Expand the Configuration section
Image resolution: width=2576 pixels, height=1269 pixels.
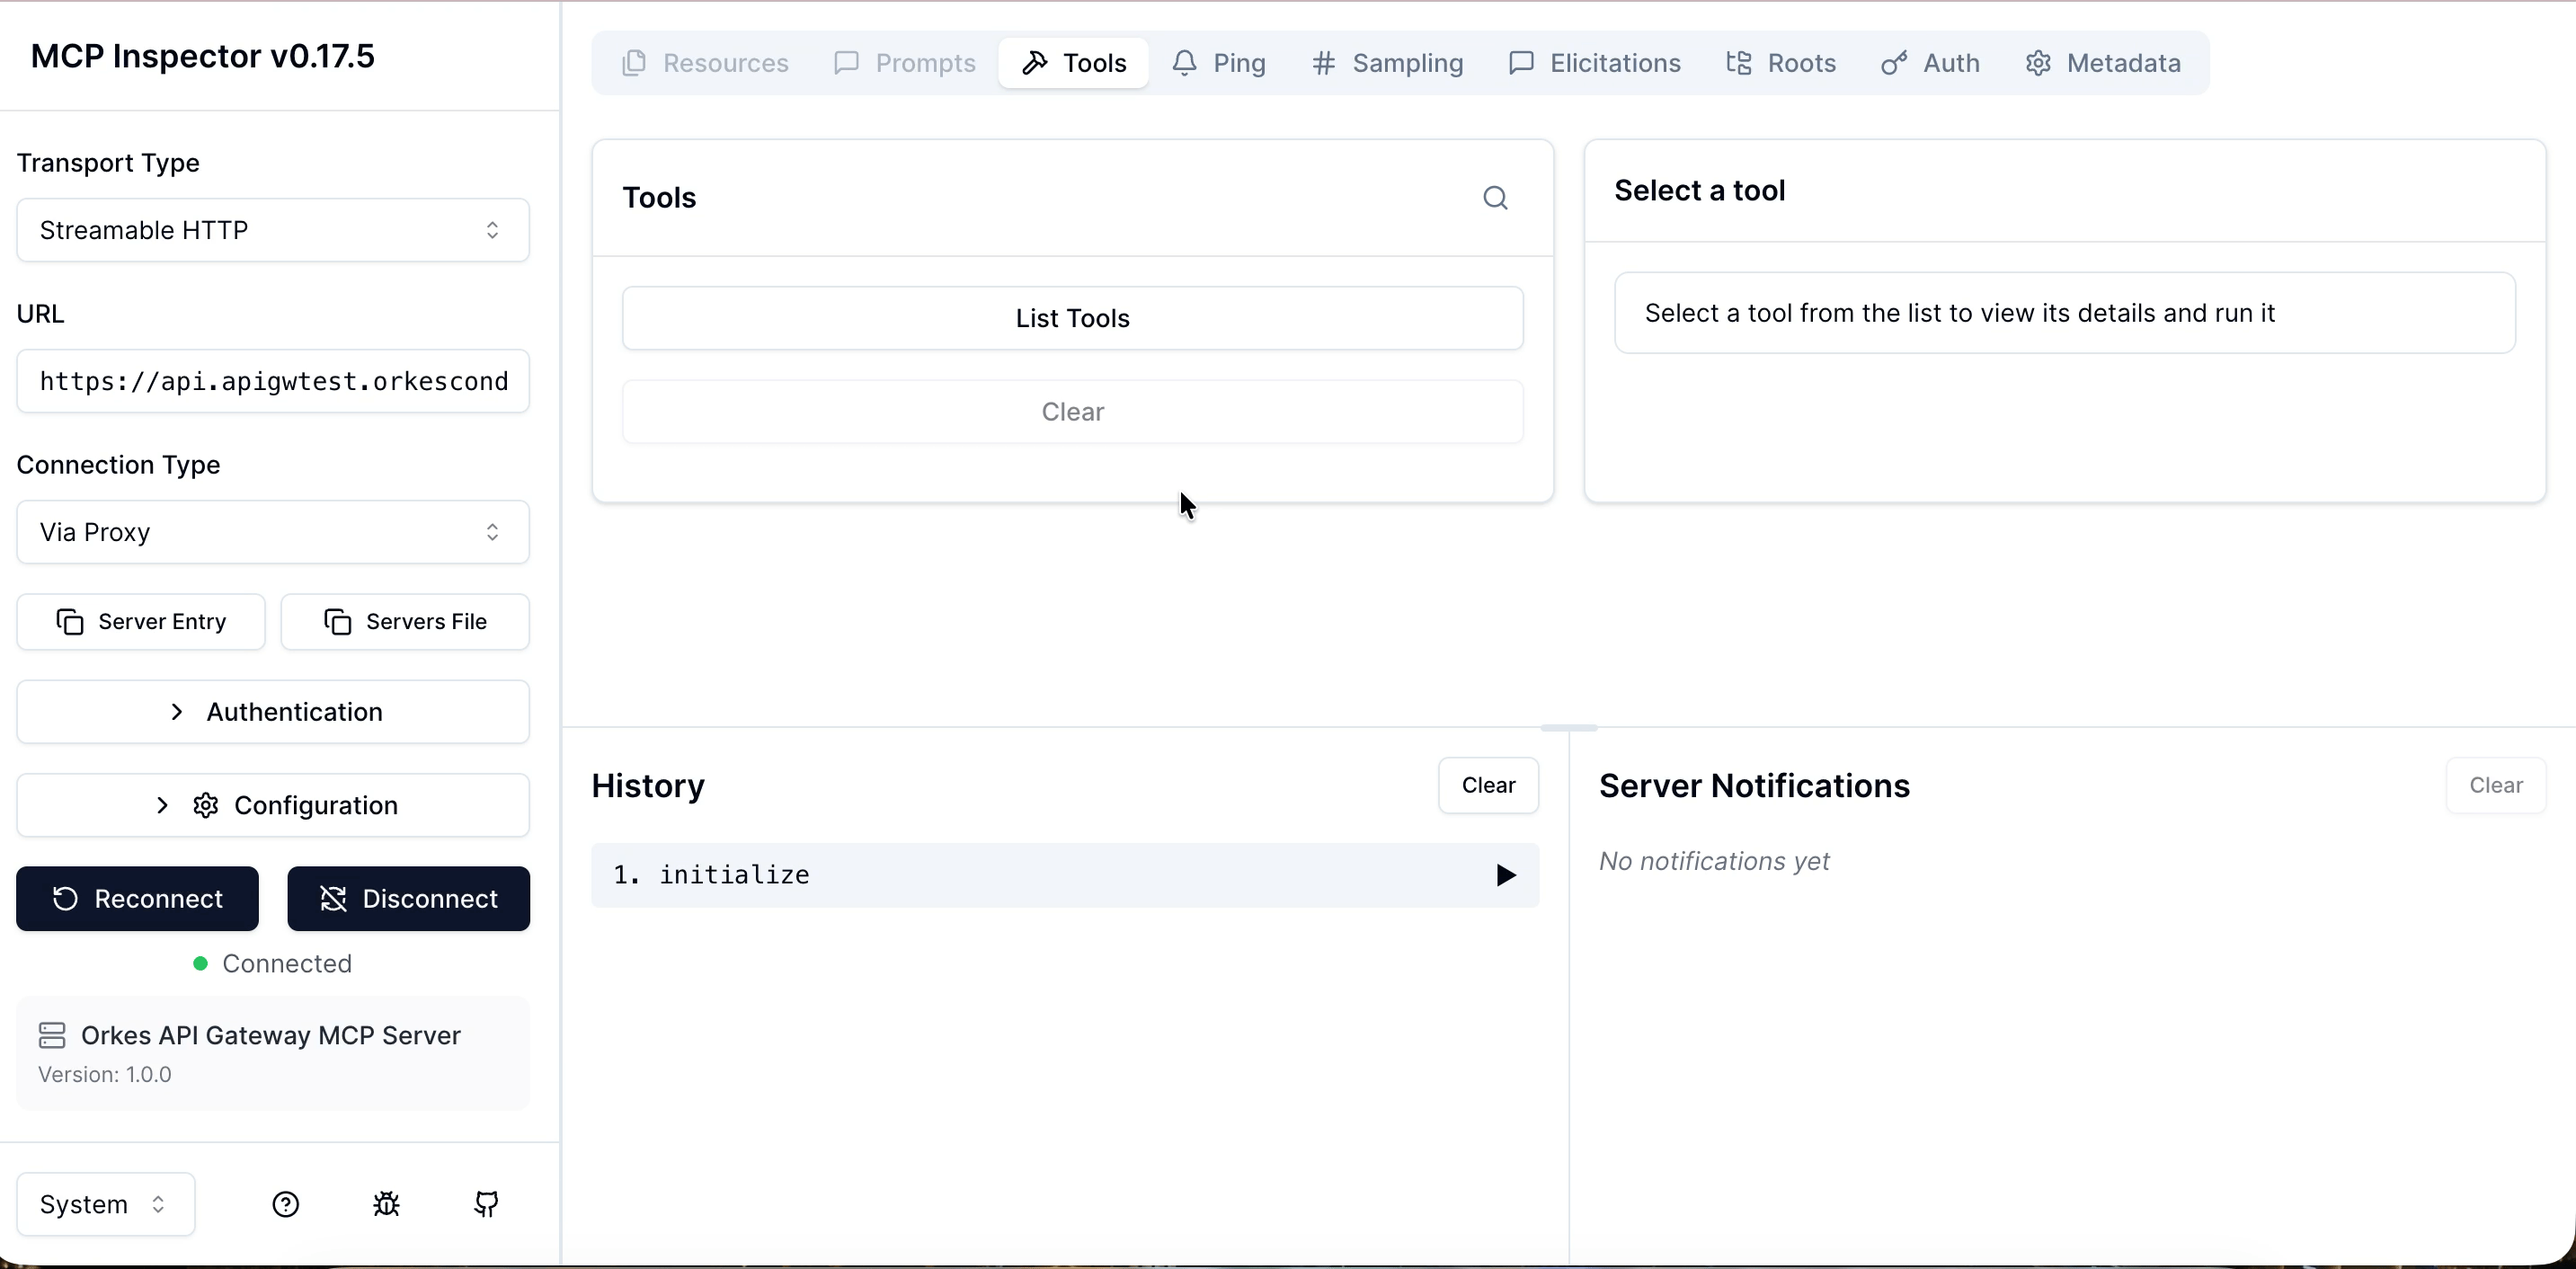pos(271,805)
